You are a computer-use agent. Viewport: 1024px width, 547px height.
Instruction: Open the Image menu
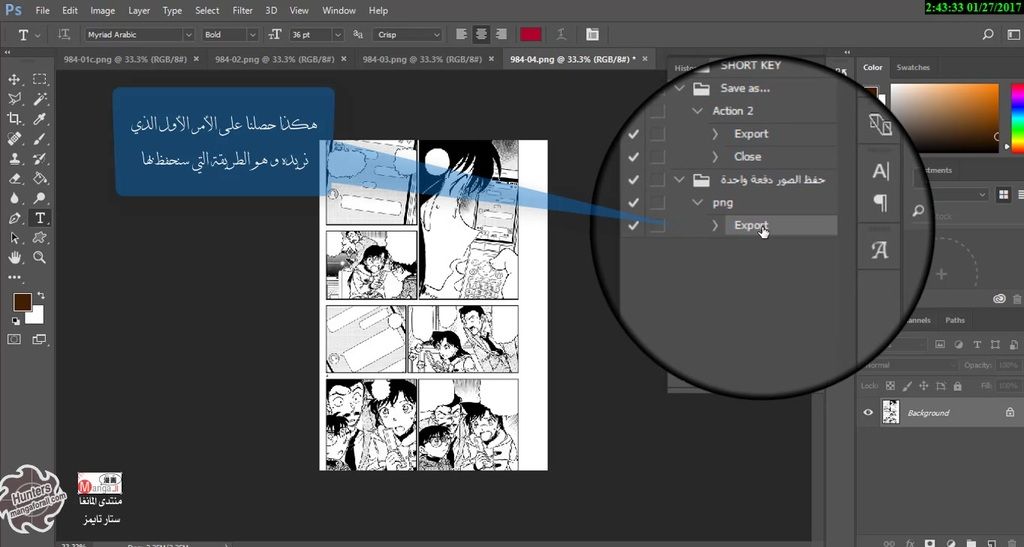pos(103,10)
